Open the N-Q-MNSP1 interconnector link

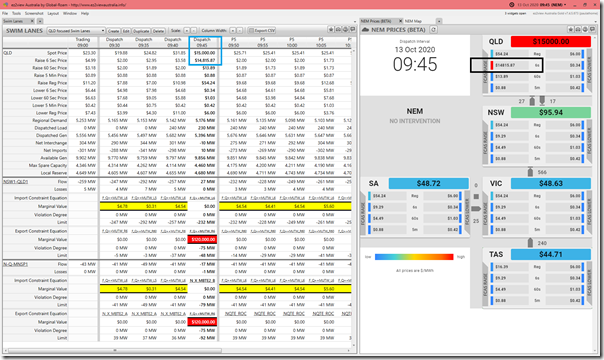(15, 264)
